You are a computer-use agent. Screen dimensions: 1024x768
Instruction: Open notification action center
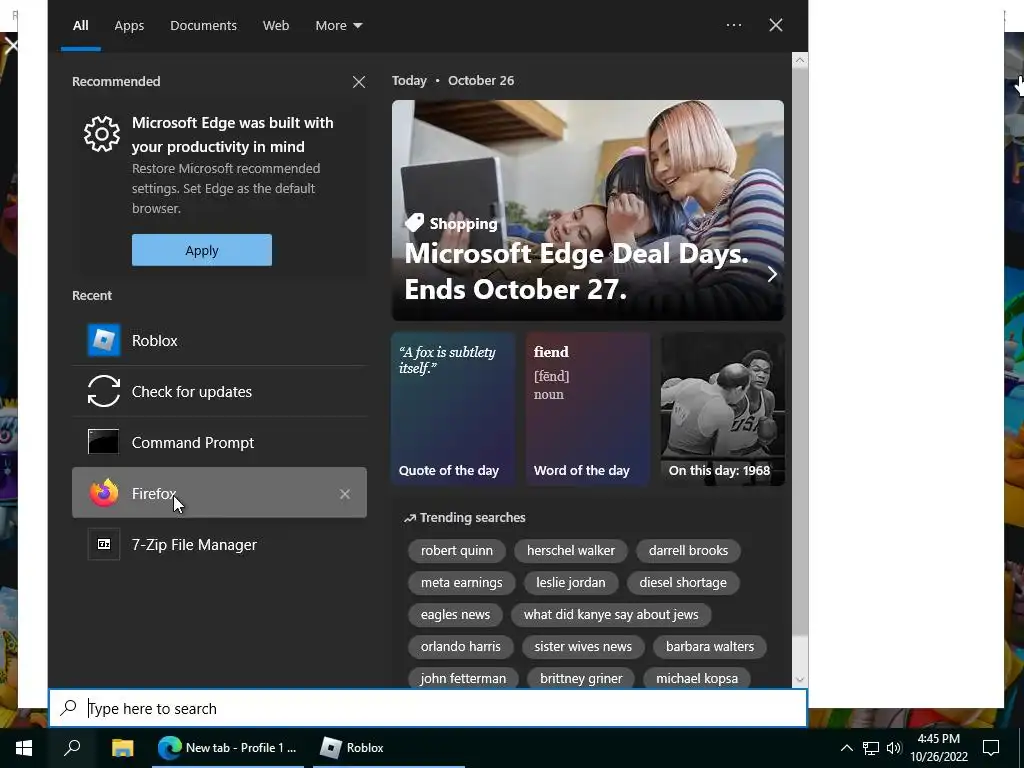tap(991, 748)
